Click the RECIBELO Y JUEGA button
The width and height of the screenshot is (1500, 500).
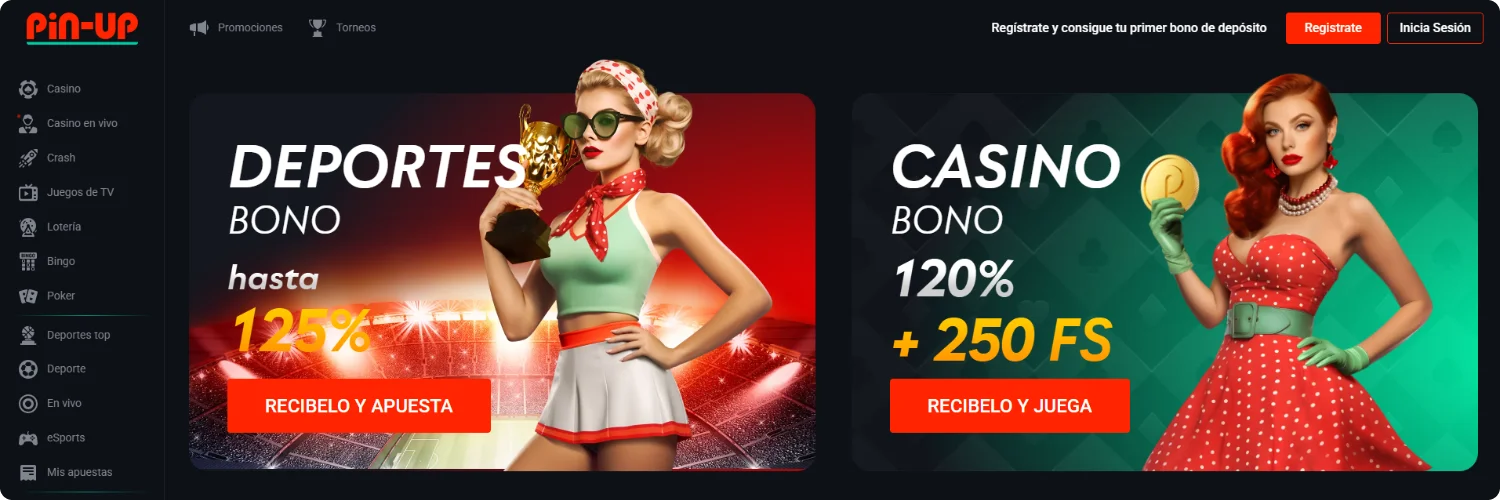point(1010,406)
